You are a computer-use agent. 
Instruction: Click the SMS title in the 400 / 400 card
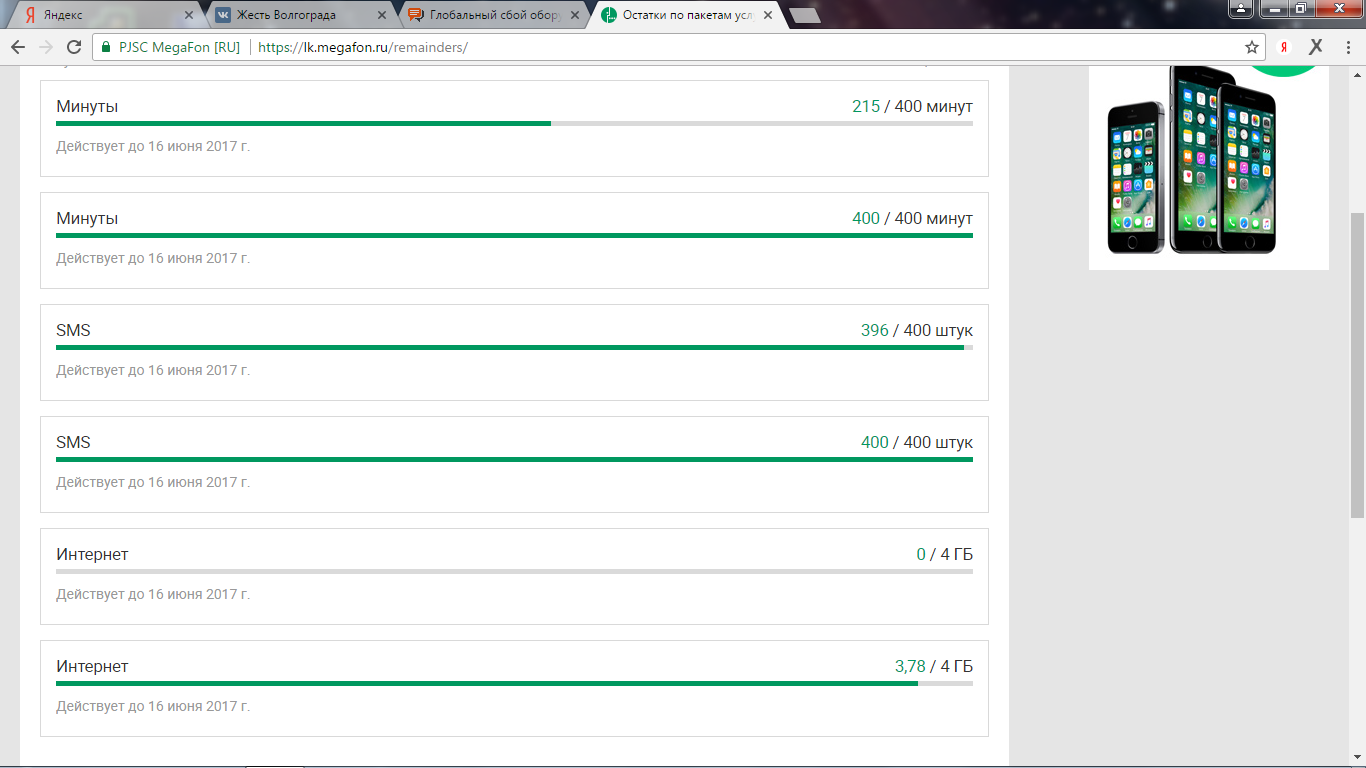[x=73, y=442]
